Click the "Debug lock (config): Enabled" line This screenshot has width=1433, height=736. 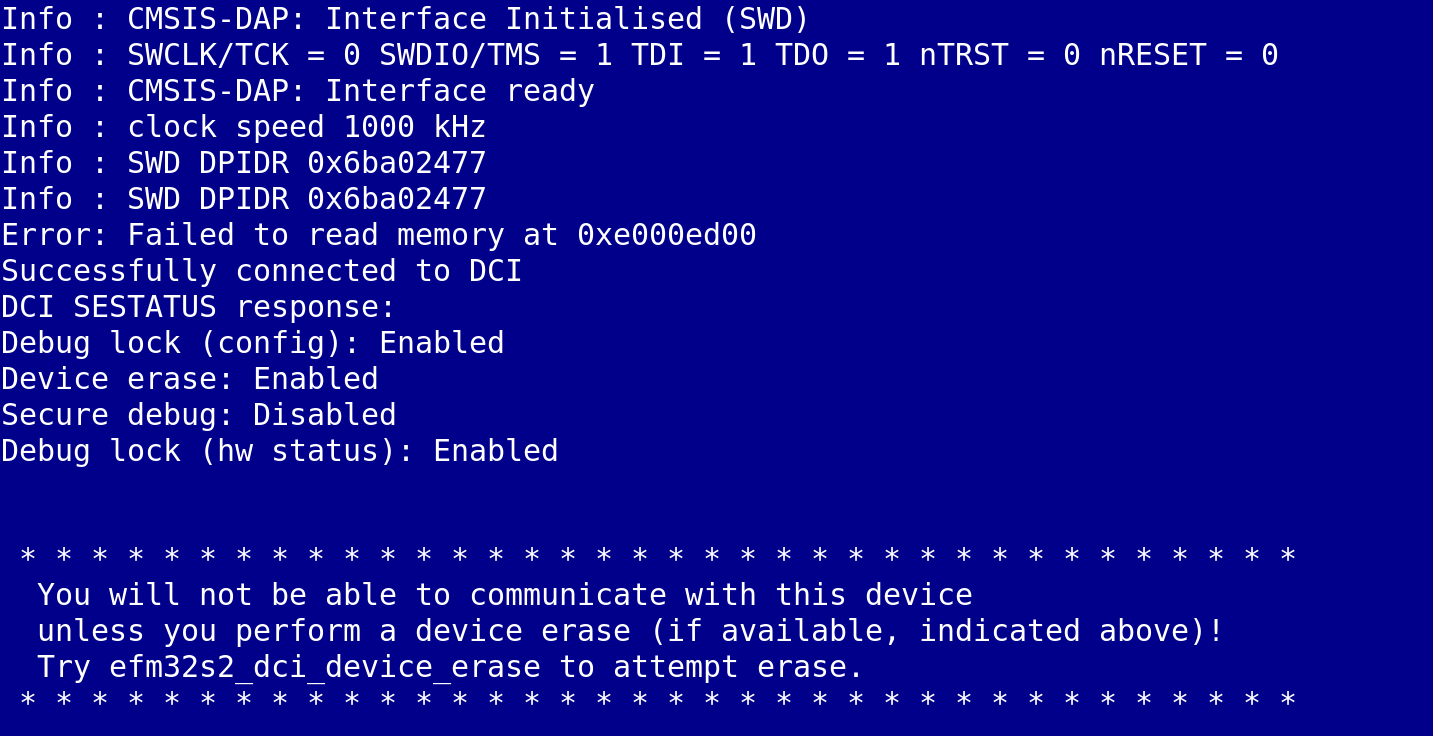pyautogui.click(x=253, y=343)
